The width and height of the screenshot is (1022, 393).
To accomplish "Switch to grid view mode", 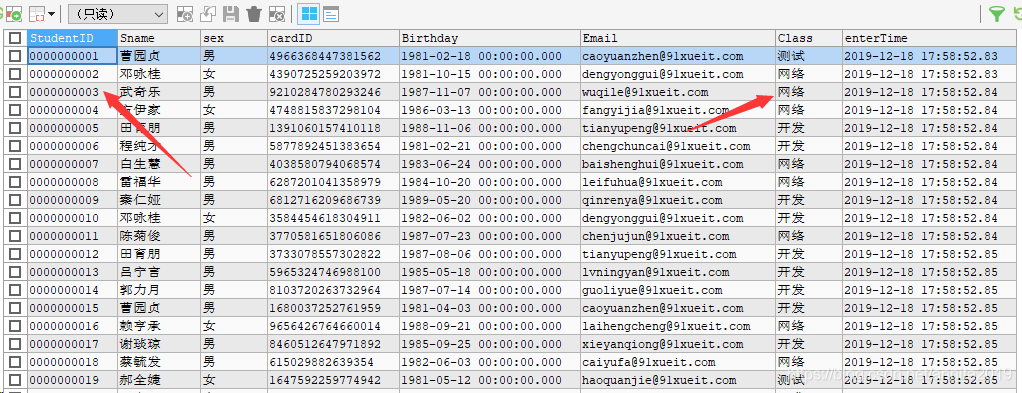I will click(308, 14).
